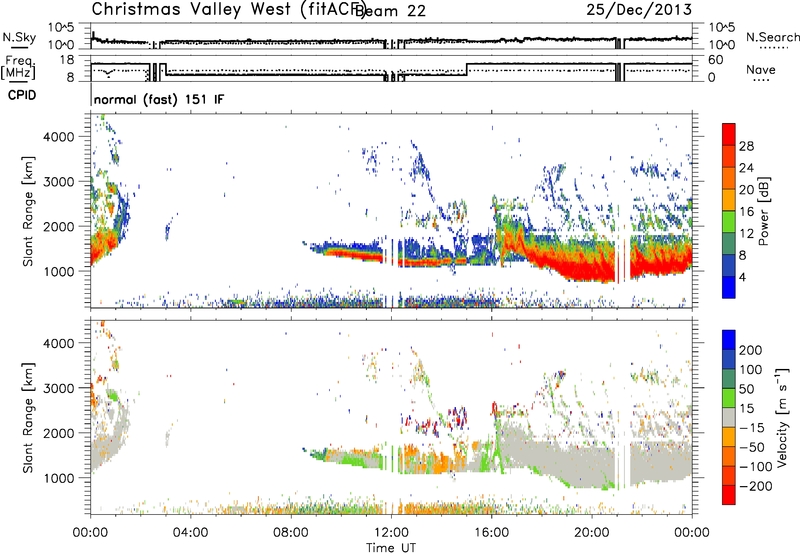
Task: Click the "04:00" time axis label
Action: pyautogui.click(x=191, y=533)
